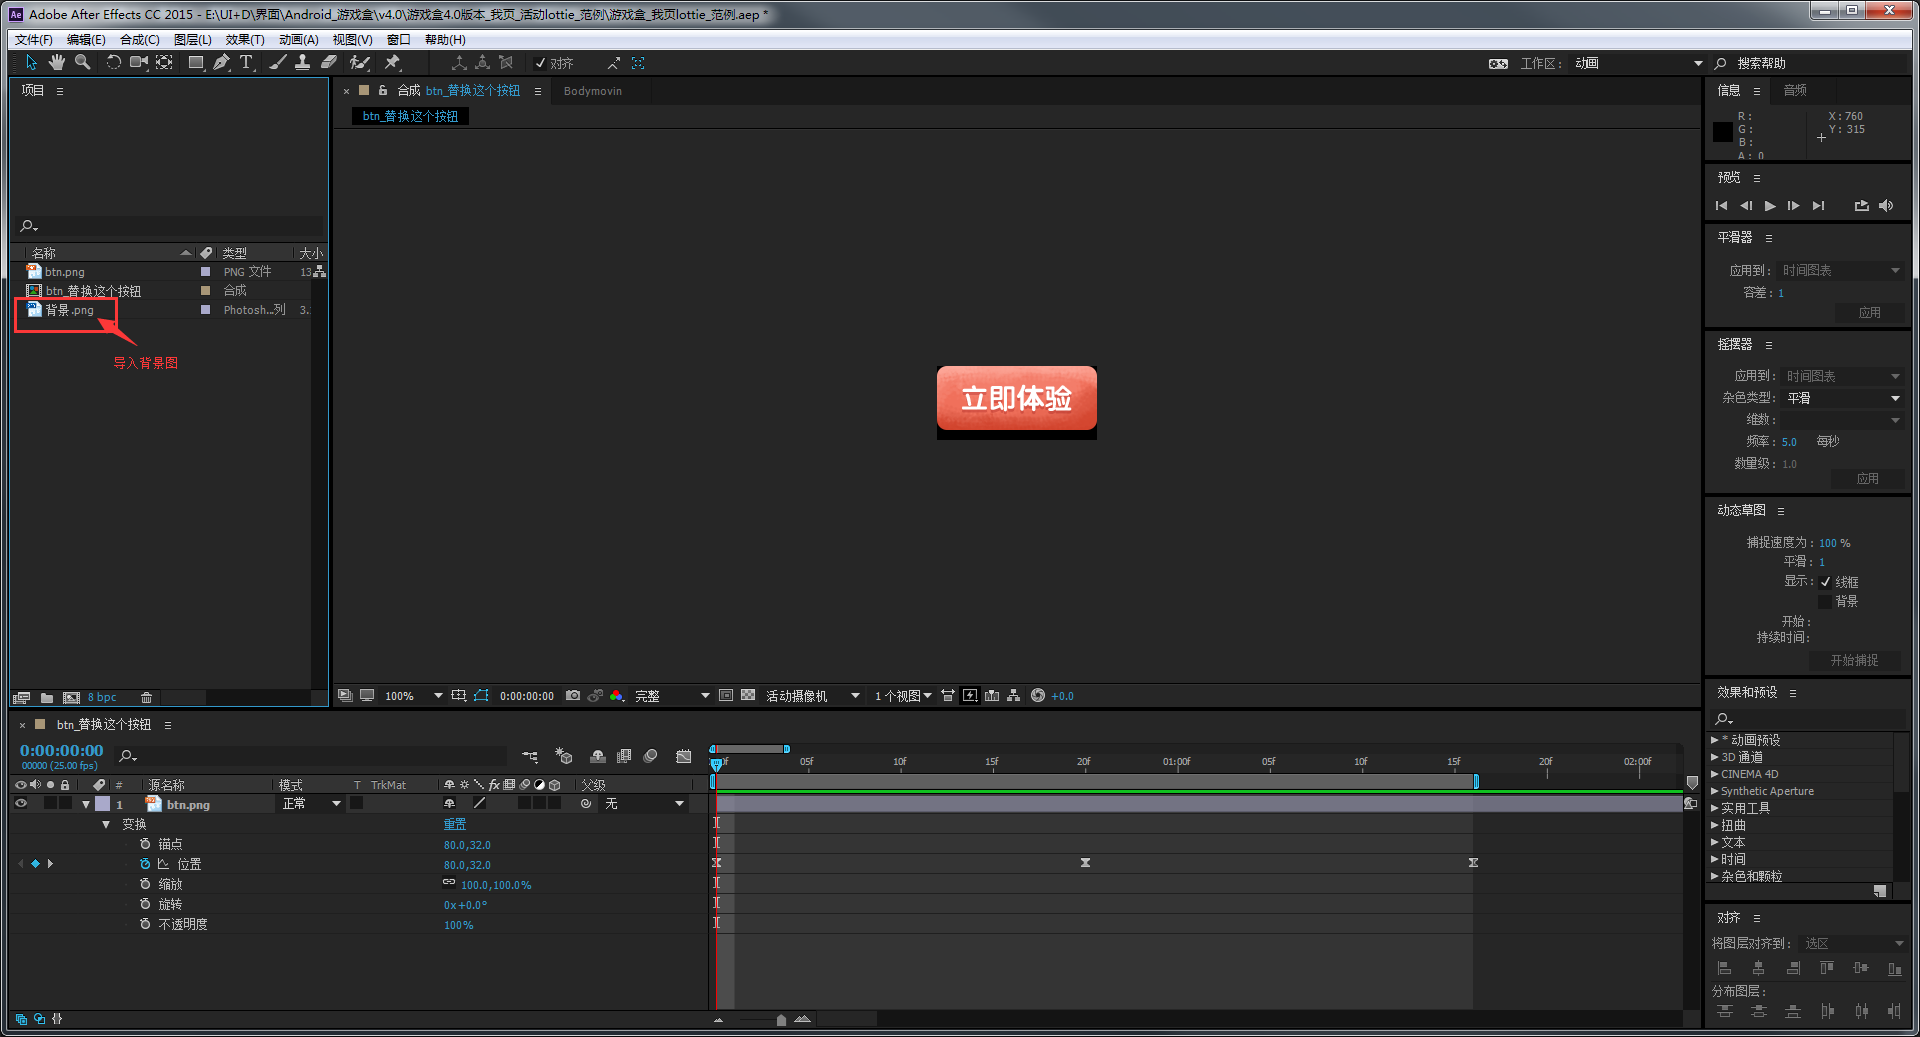Select the Brush tool
The image size is (1920, 1037).
[278, 63]
